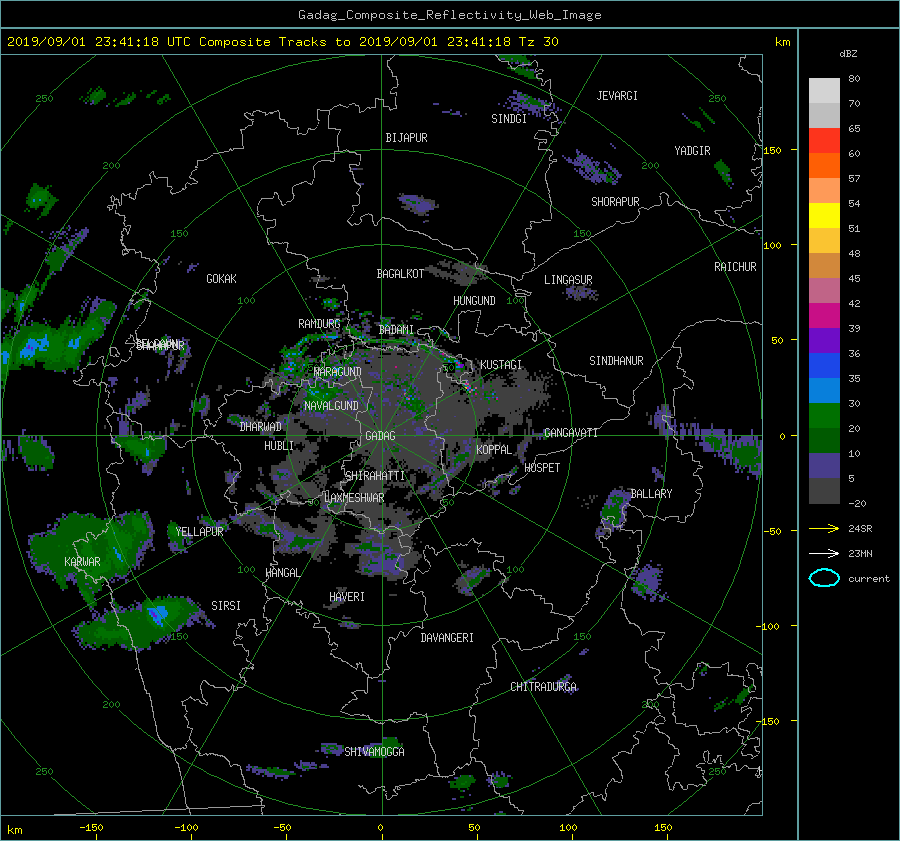Image resolution: width=900 pixels, height=841 pixels.
Task: Select the KUSTAGI label
Action: pyautogui.click(x=501, y=365)
